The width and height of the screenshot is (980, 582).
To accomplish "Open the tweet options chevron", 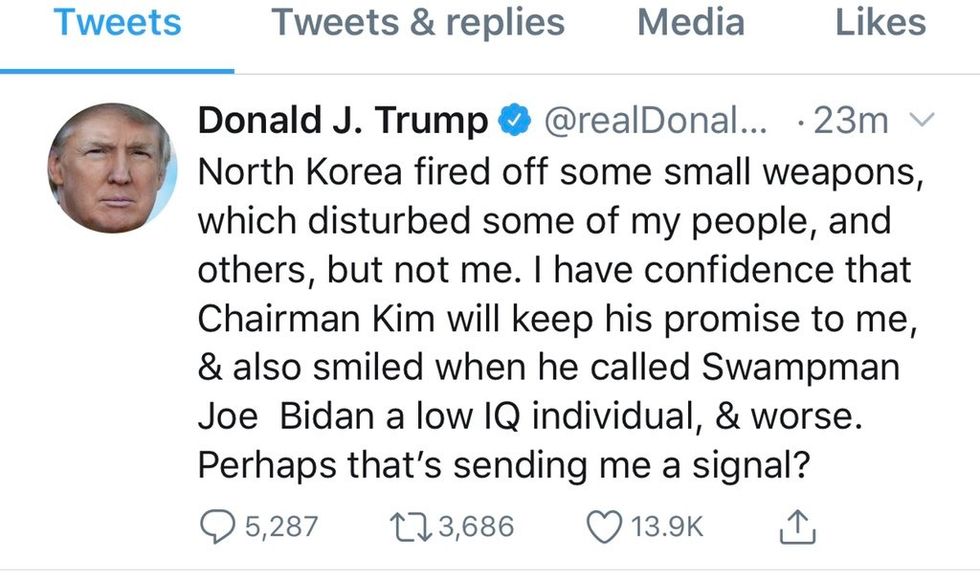I will [920, 122].
